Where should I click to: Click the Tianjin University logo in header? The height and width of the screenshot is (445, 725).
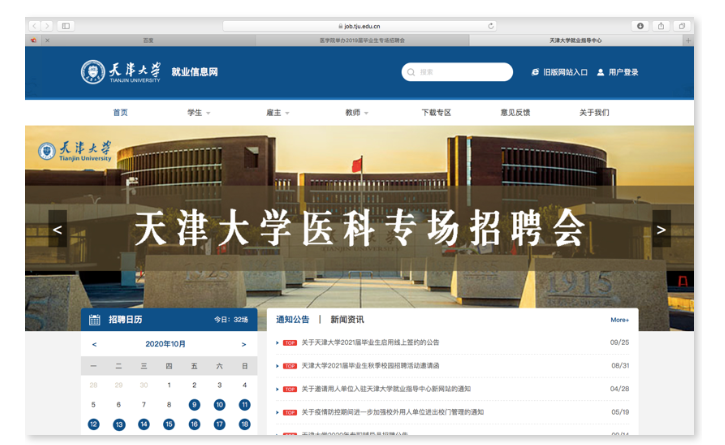pyautogui.click(x=121, y=72)
